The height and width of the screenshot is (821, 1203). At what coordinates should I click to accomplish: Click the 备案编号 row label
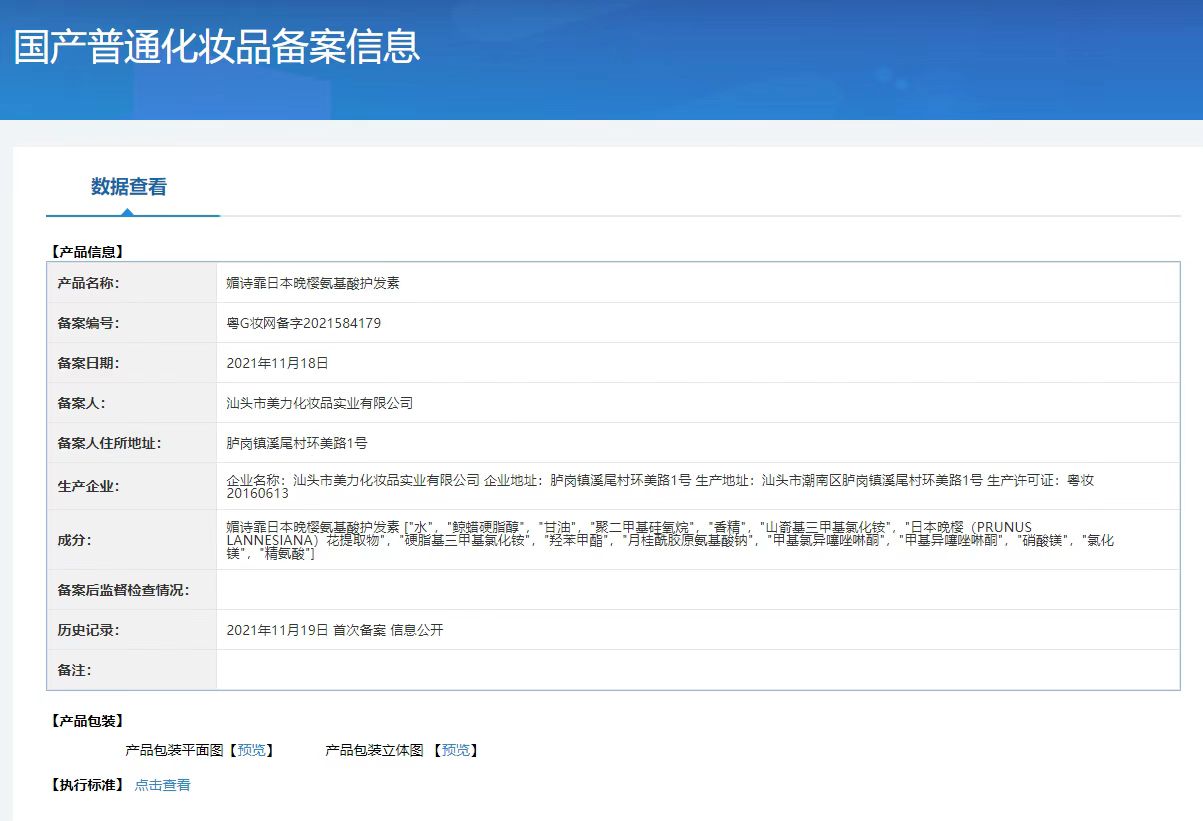89,323
